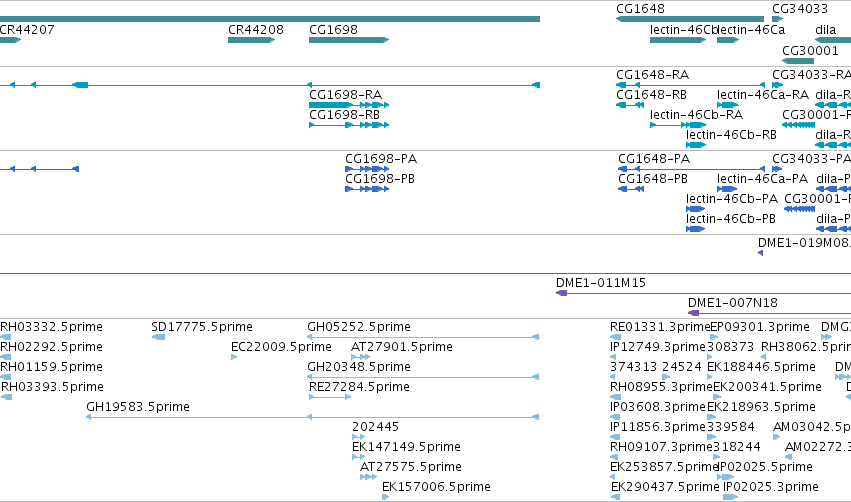Click the AT27575.5prime EST arrows
The height and width of the screenshot is (502, 851).
pyautogui.click(x=368, y=477)
